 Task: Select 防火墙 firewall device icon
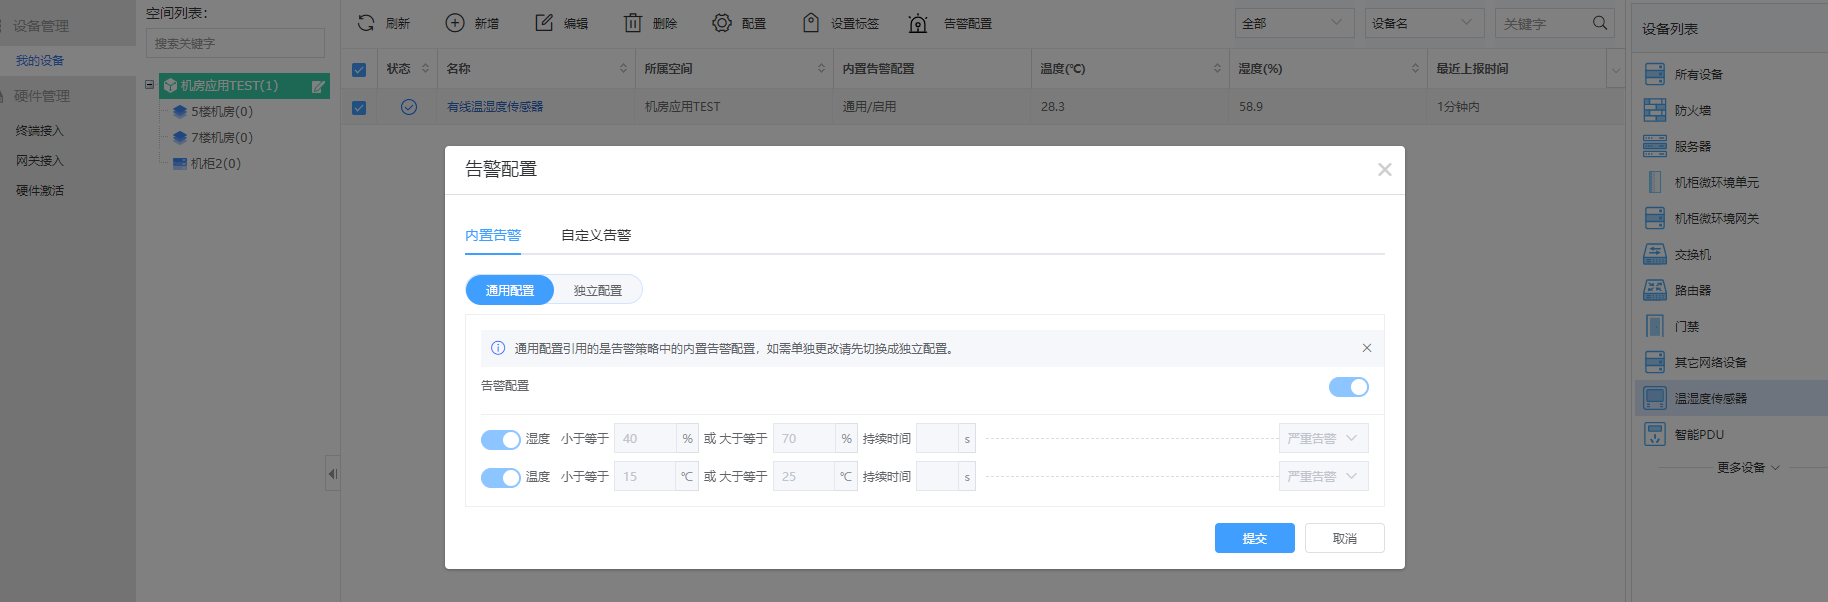[1655, 110]
